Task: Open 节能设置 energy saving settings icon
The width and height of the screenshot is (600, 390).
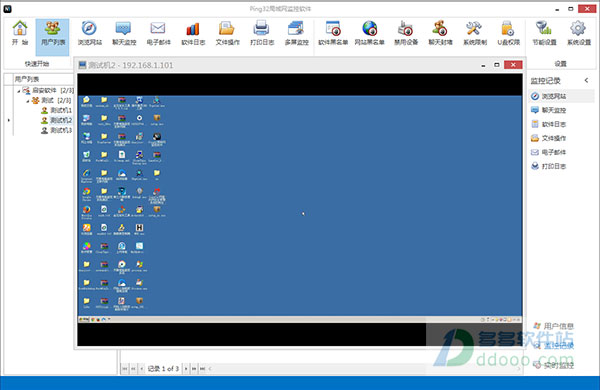Action: tap(544, 33)
